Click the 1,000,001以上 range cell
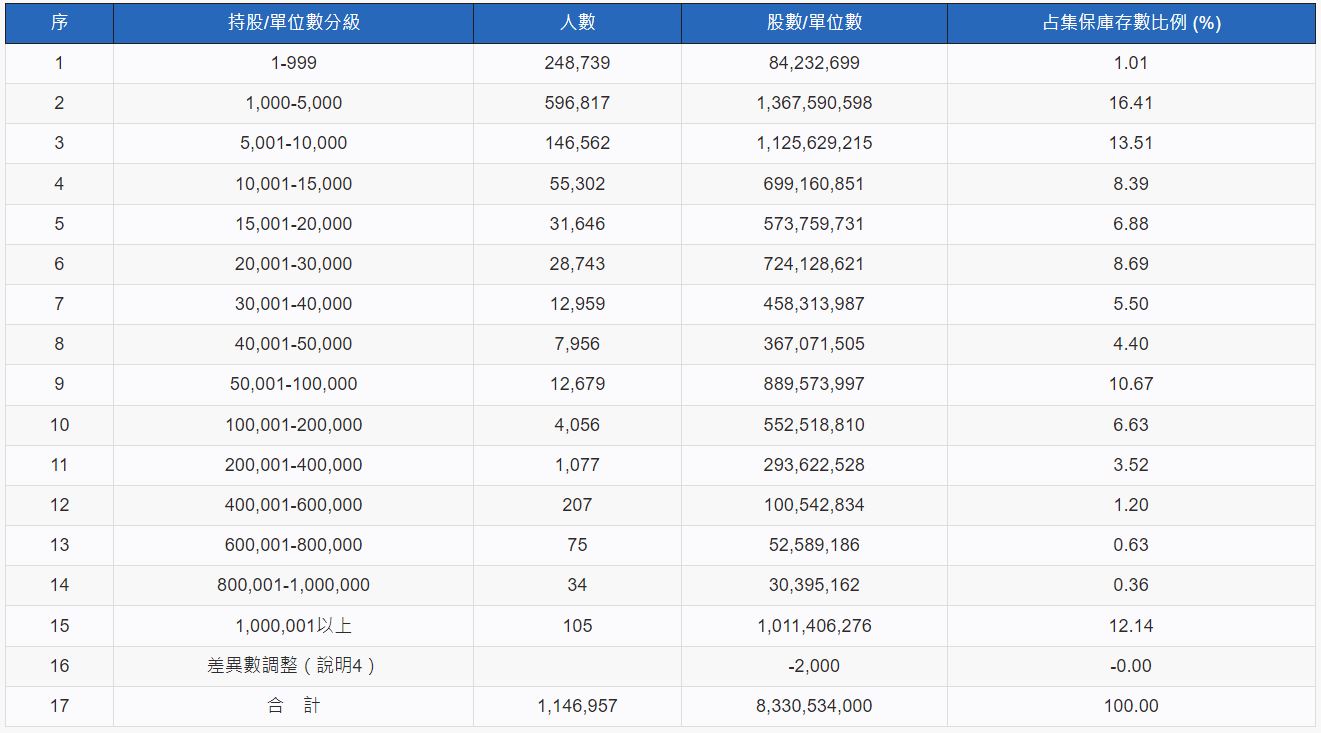Screen dimensions: 1321x733 click(293, 626)
